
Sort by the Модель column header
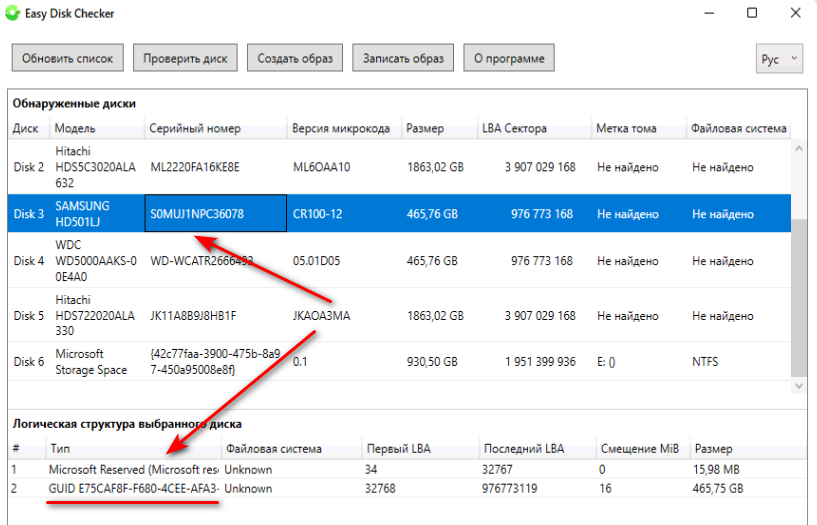pos(76,129)
